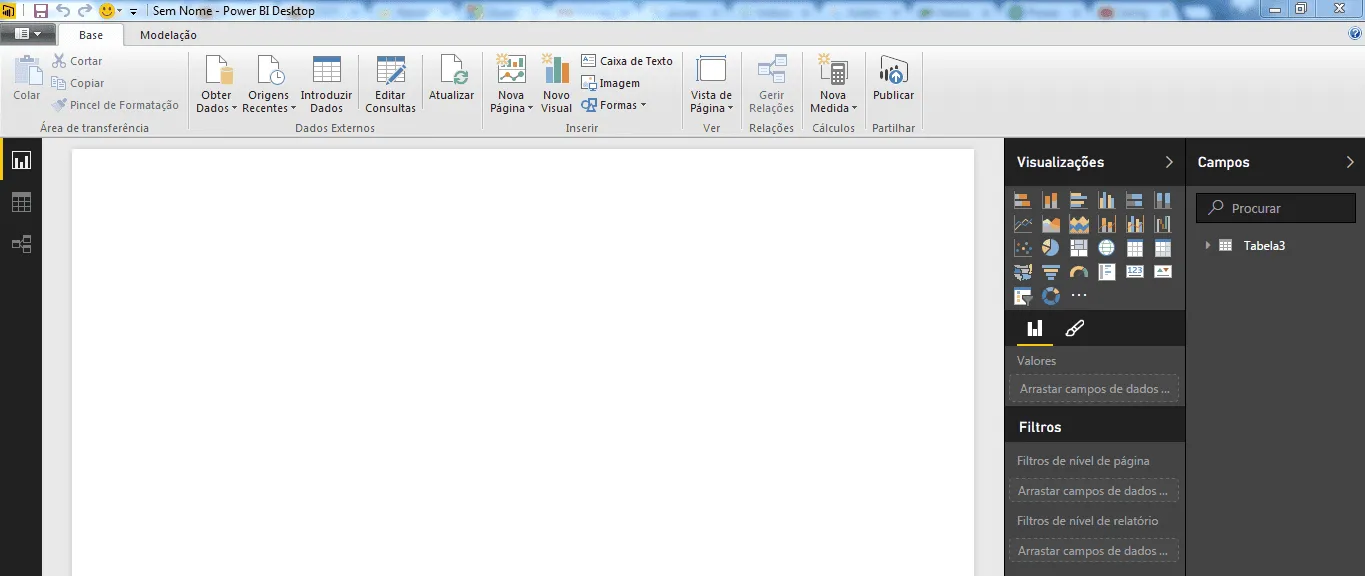Open the File menu button

tap(27, 33)
